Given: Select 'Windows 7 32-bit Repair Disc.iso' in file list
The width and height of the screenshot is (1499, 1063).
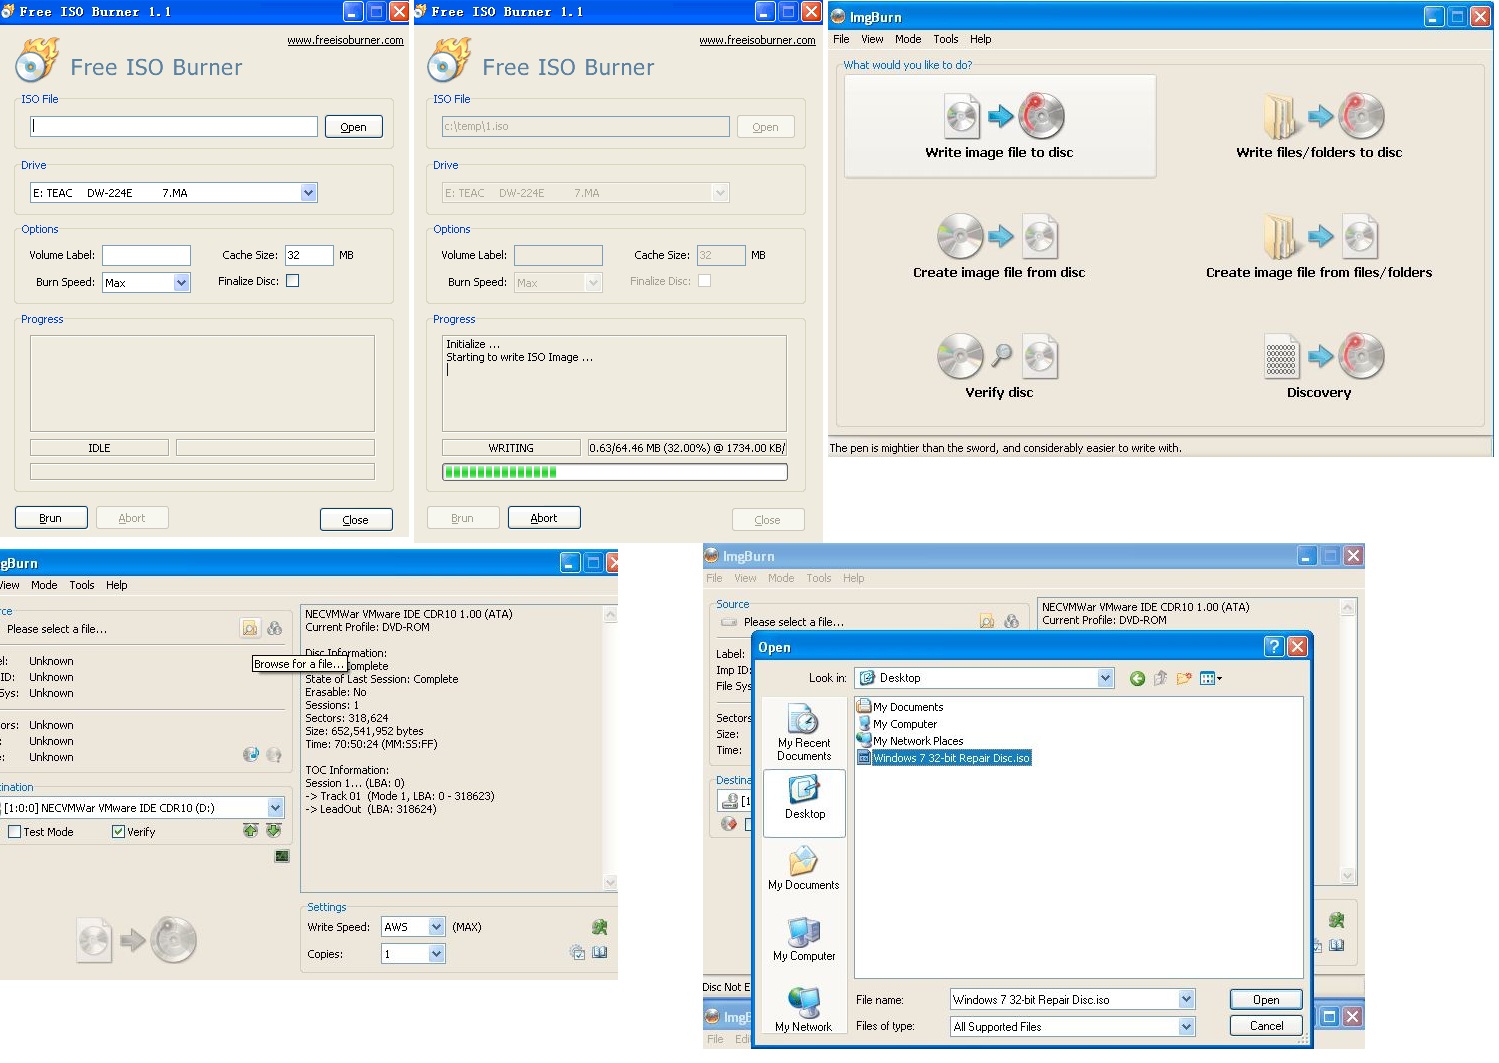Looking at the screenshot, I should 944,758.
